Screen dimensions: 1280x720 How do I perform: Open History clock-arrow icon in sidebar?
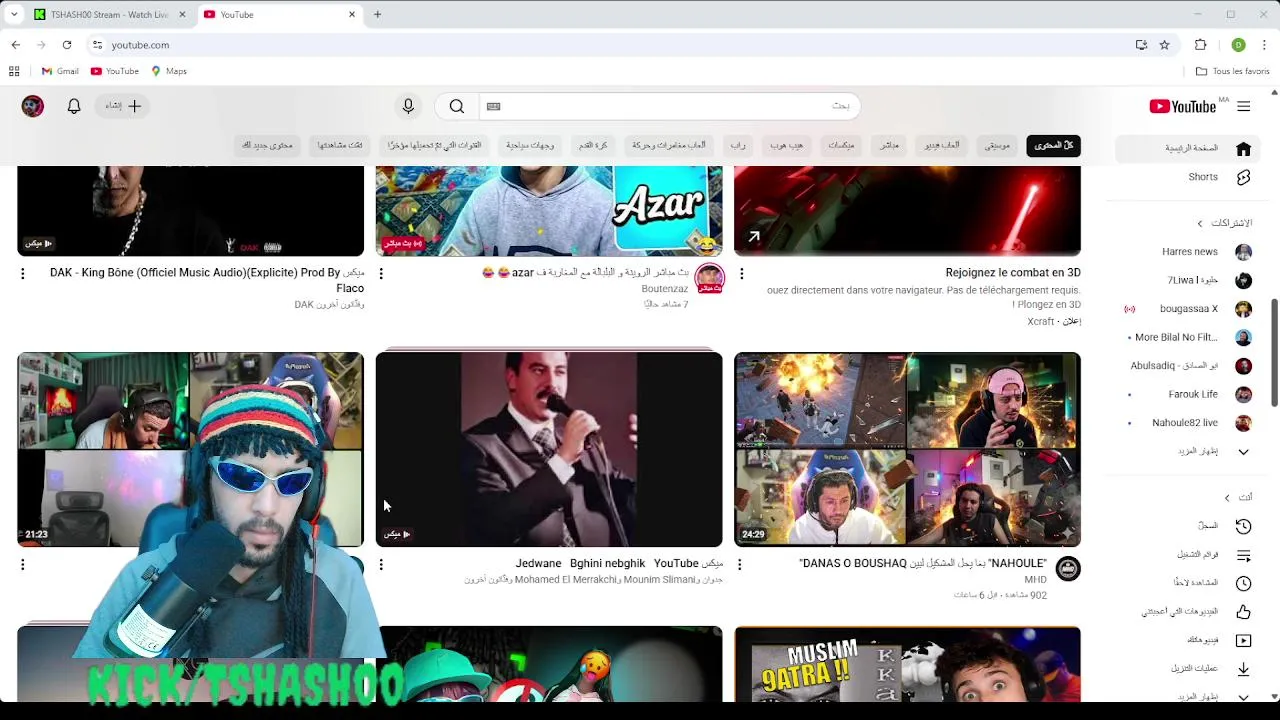point(1243,526)
